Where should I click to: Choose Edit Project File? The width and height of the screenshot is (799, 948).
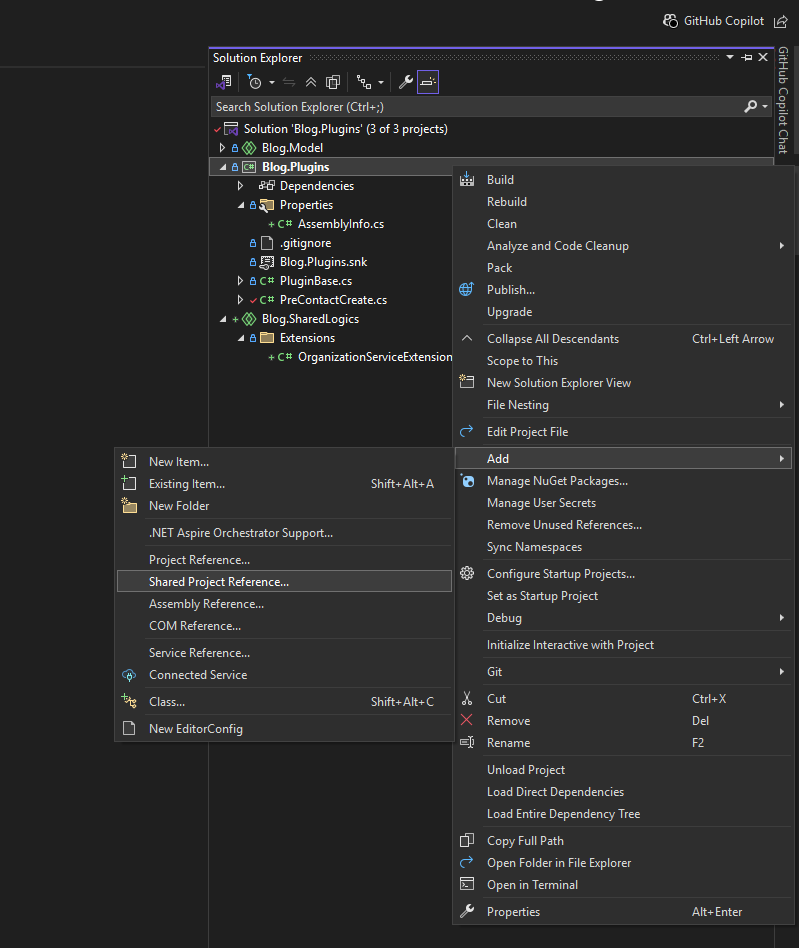coord(623,432)
